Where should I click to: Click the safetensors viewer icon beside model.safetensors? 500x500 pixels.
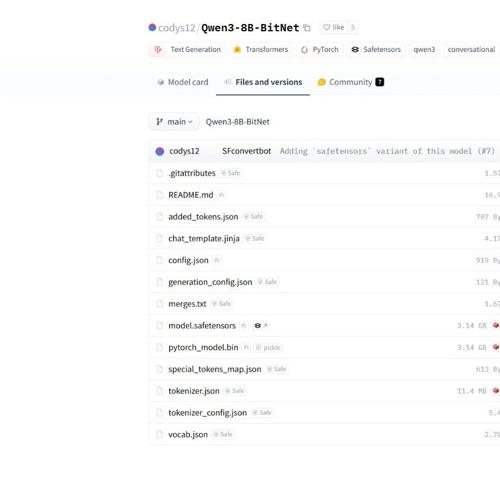tap(261, 326)
